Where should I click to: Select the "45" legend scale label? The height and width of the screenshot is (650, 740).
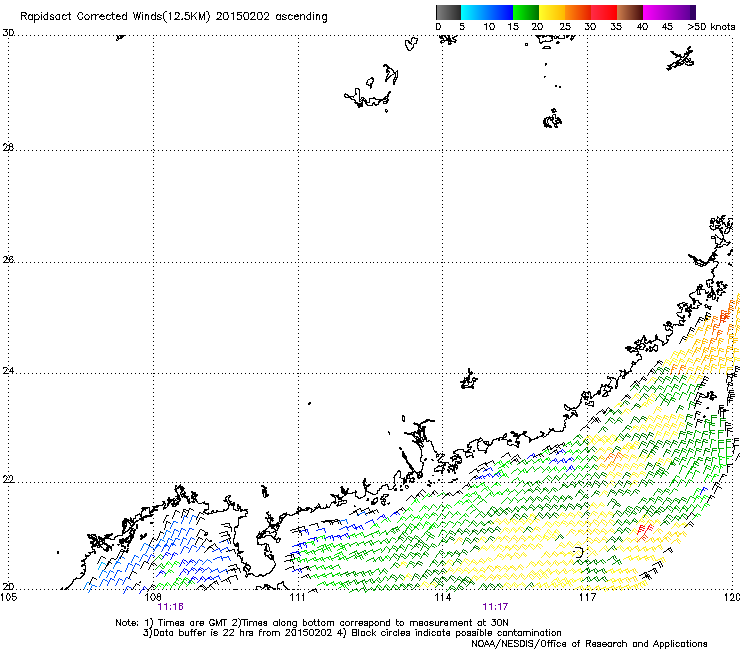point(667,27)
